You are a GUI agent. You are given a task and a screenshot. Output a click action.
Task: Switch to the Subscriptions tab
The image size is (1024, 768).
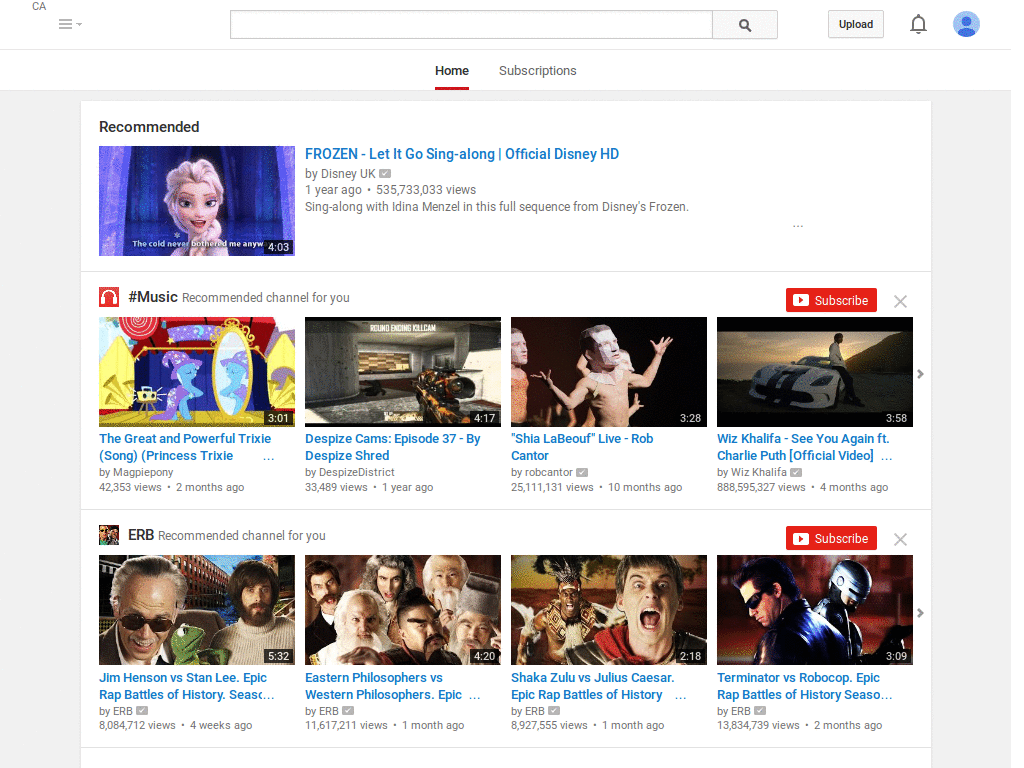pos(537,71)
